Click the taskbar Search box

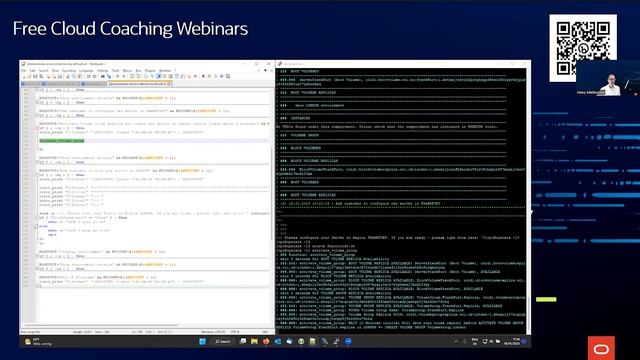(223, 341)
